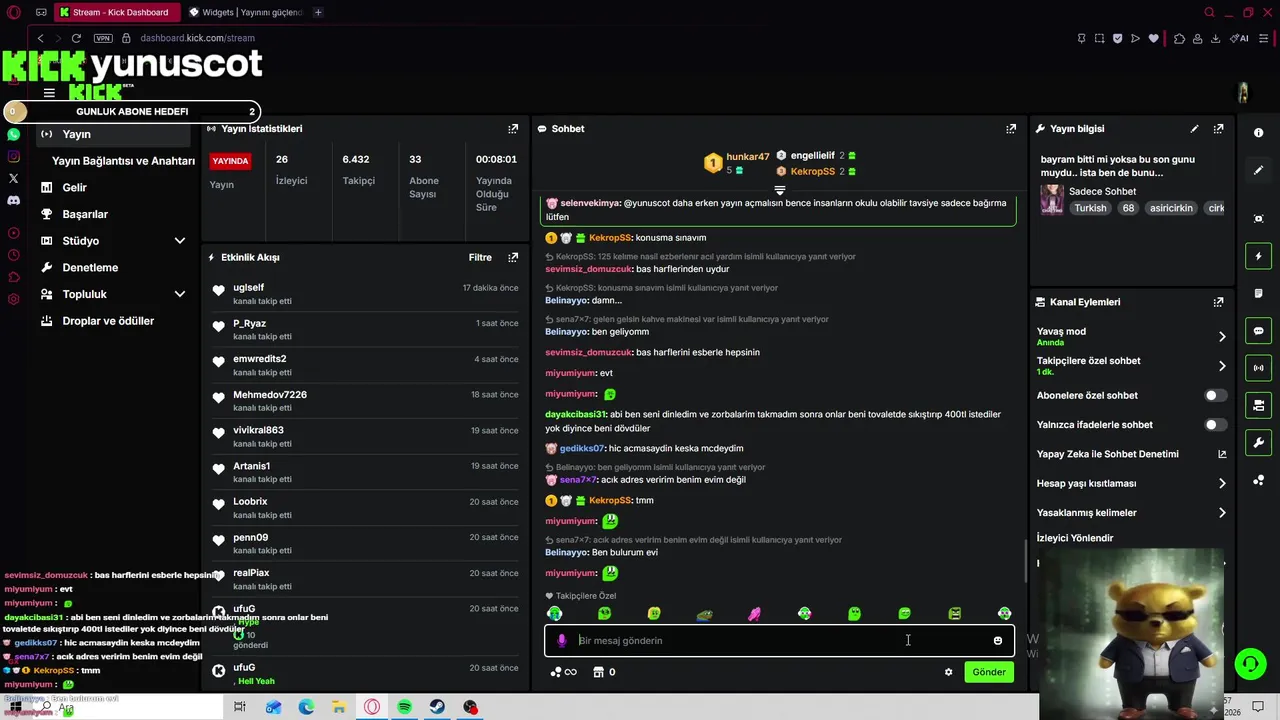Image resolution: width=1280 pixels, height=720 pixels.
Task: Open channel points infinity icon
Action: (564, 672)
